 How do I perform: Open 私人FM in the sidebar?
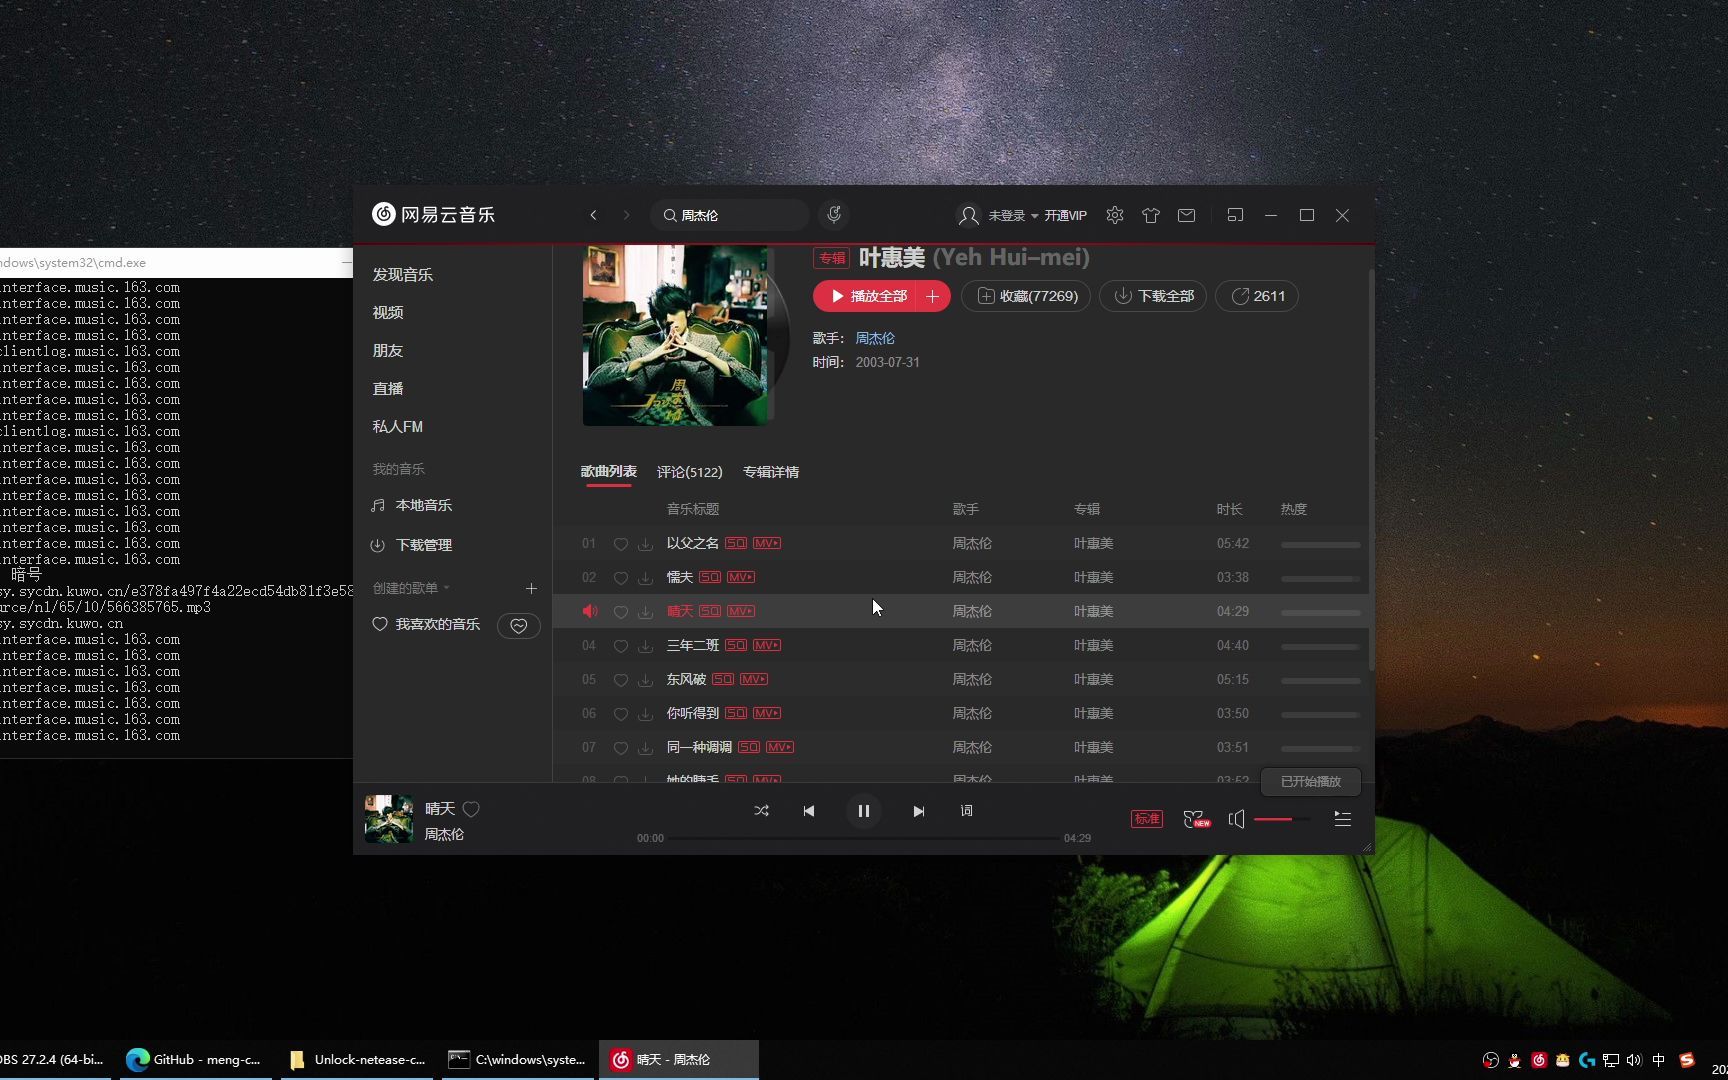[x=398, y=426]
